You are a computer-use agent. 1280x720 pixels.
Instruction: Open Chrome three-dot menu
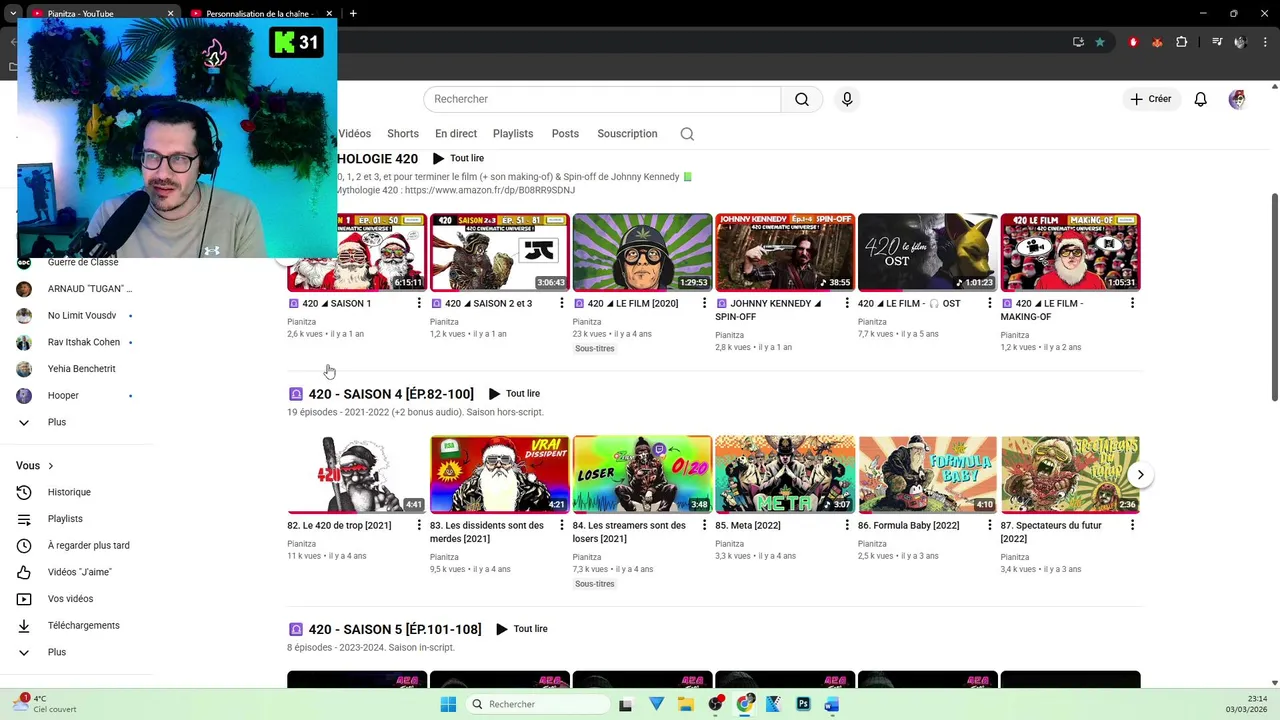(x=1265, y=42)
